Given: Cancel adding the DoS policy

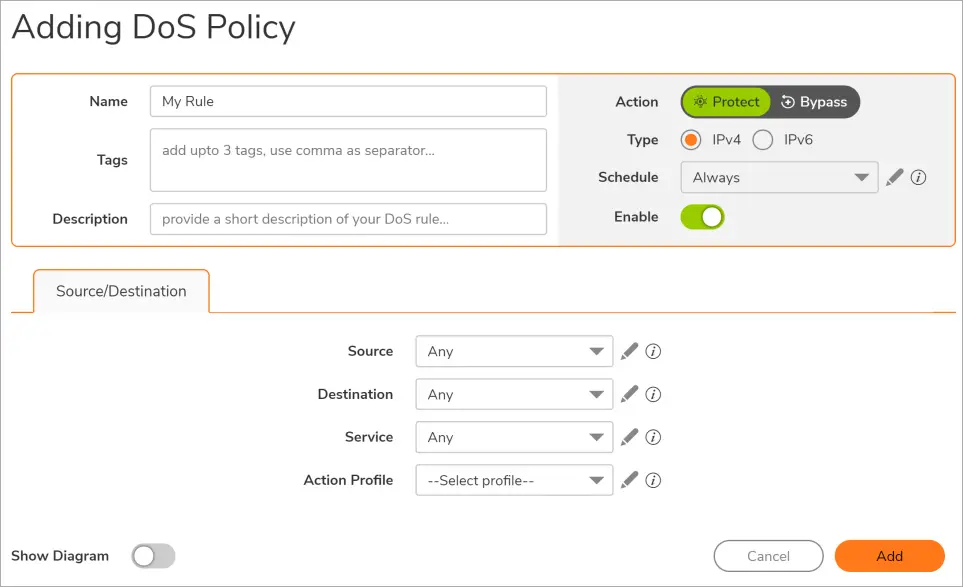Looking at the screenshot, I should click(x=768, y=556).
